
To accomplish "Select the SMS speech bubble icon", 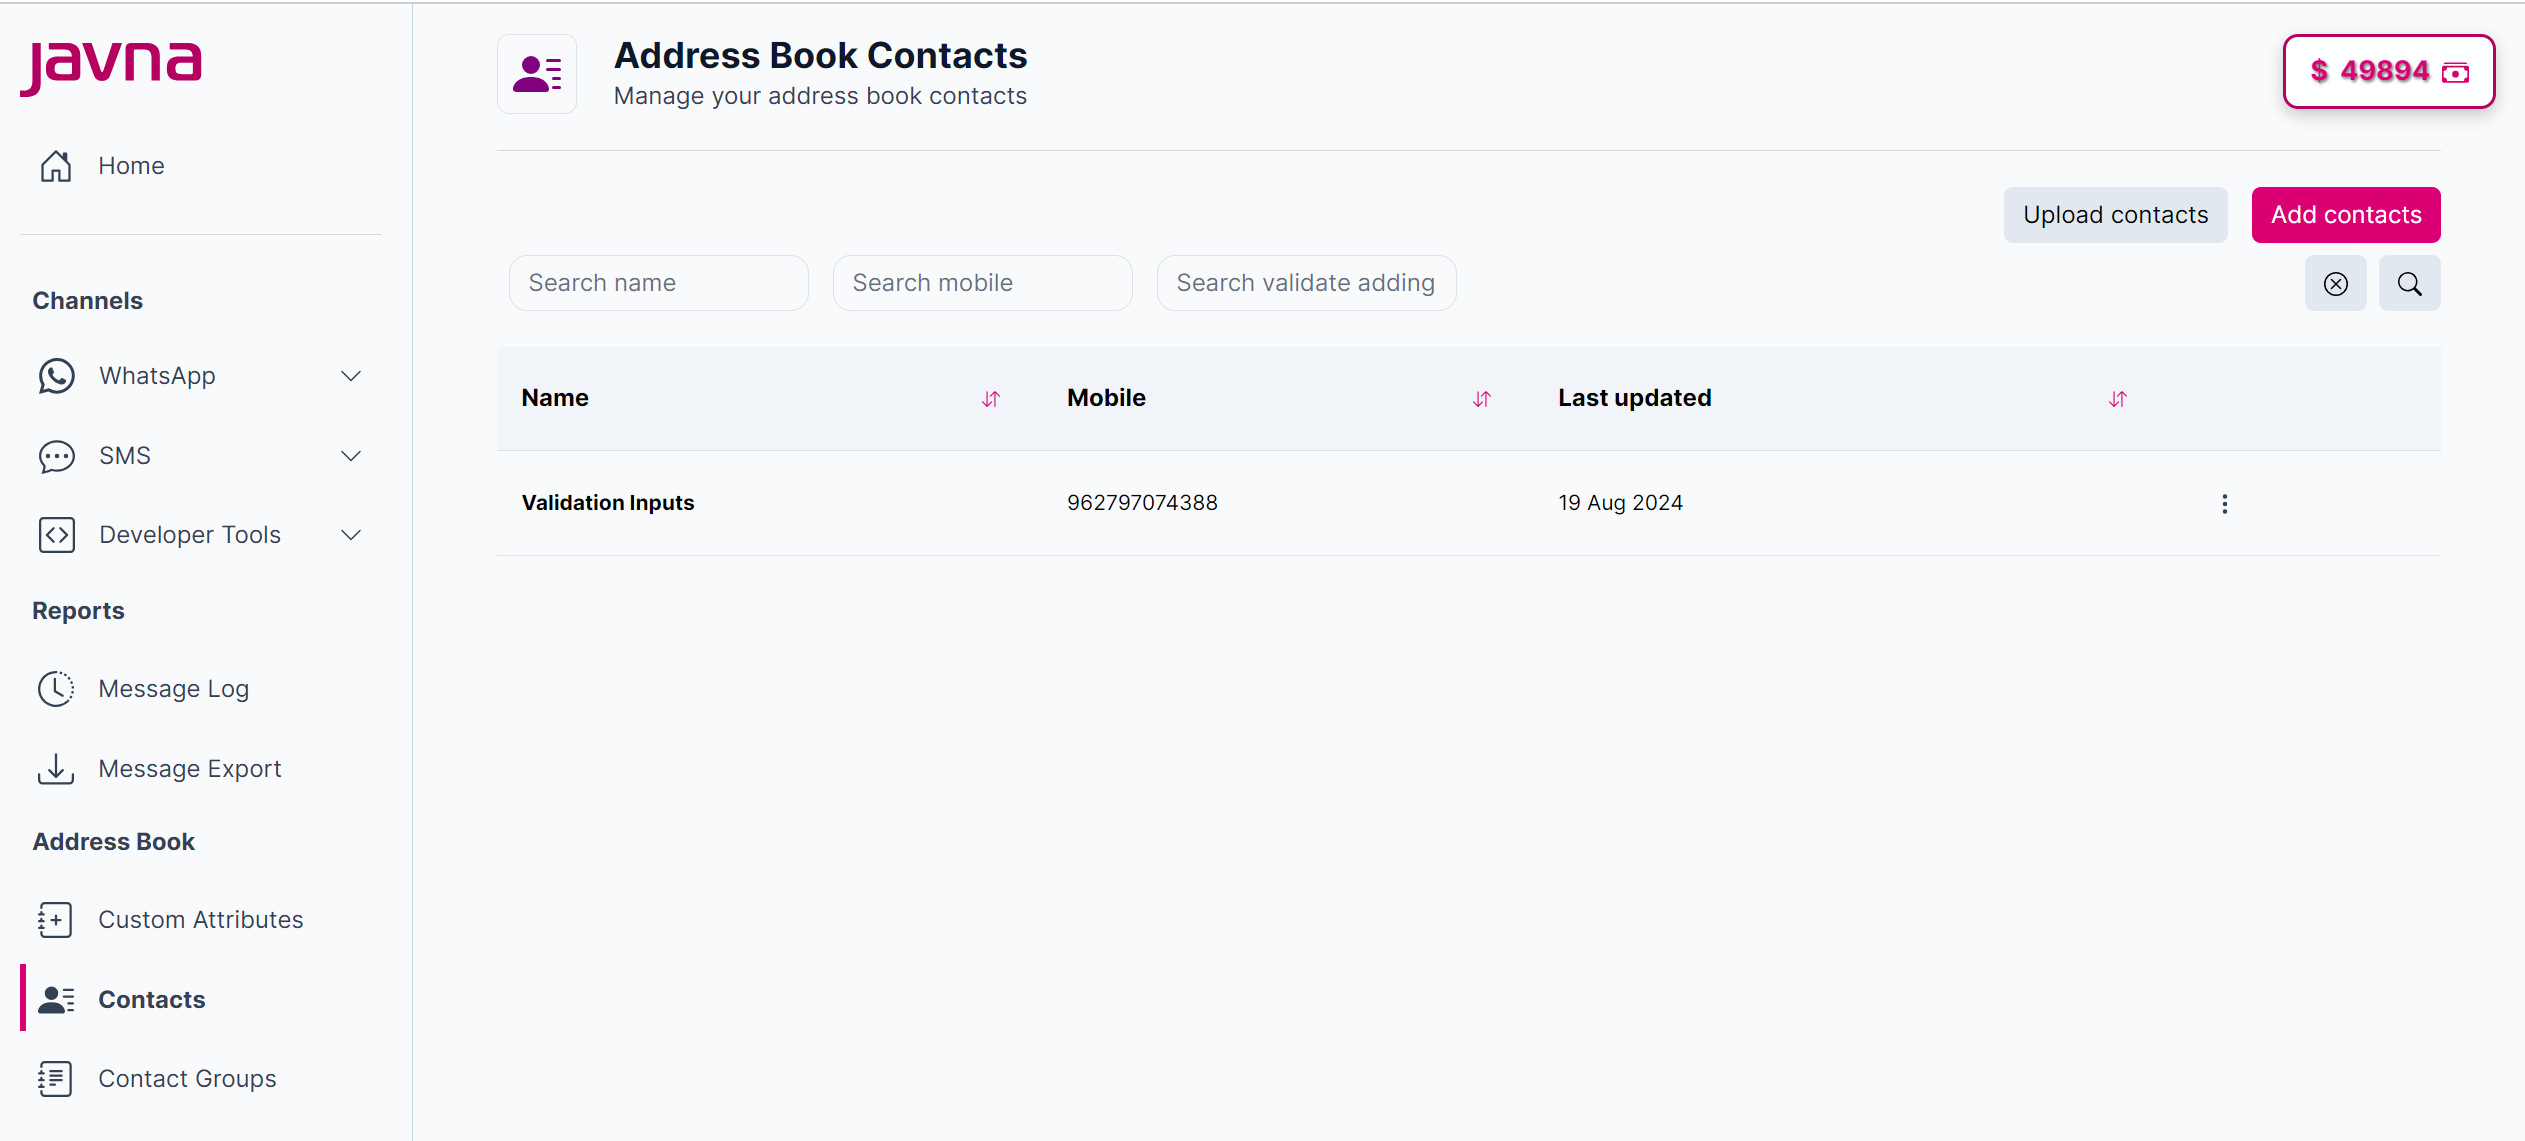I will (56, 456).
